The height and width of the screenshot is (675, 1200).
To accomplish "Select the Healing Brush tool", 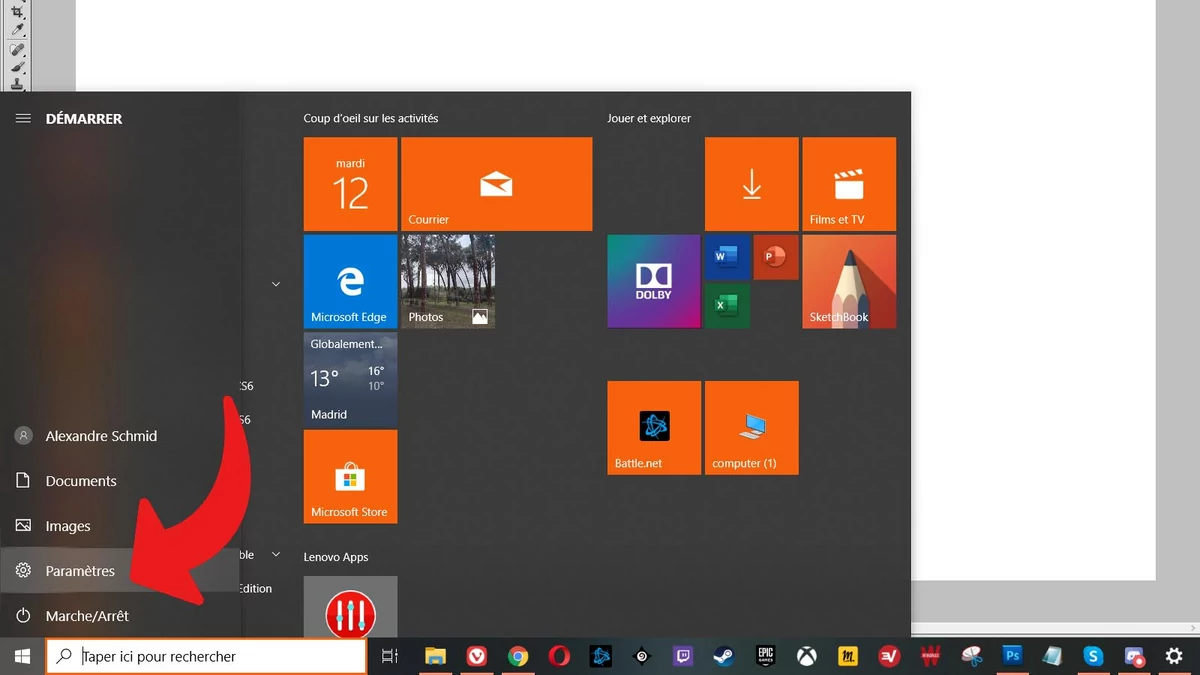I will tap(17, 48).
